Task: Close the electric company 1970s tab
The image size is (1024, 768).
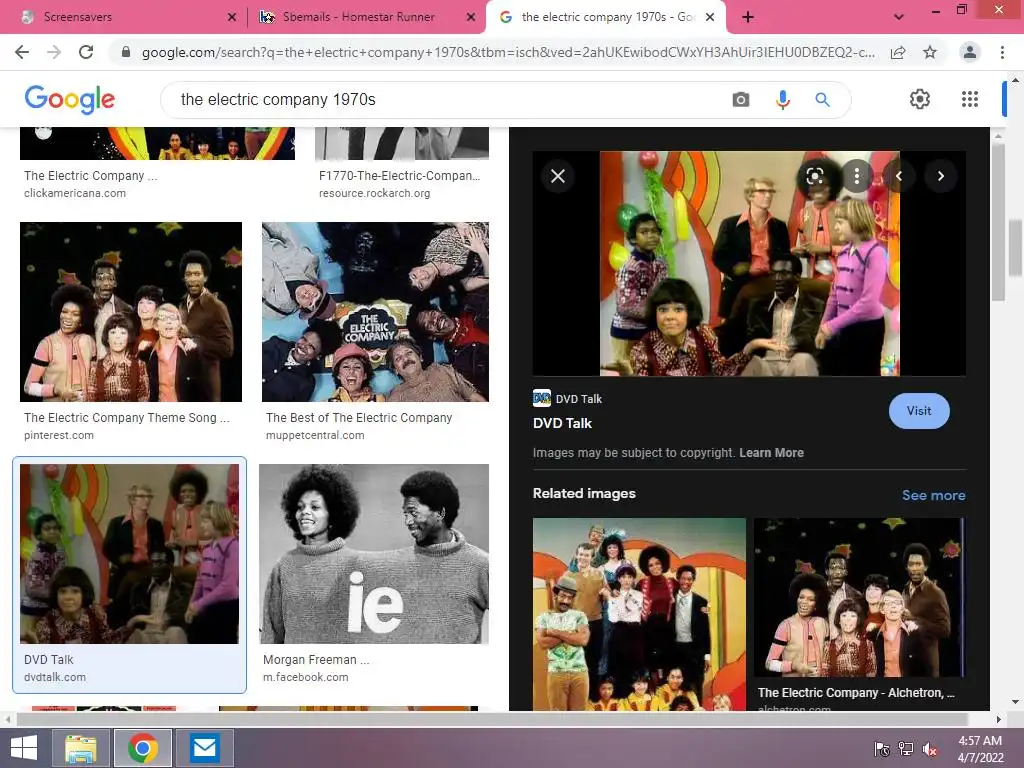Action: pyautogui.click(x=710, y=17)
